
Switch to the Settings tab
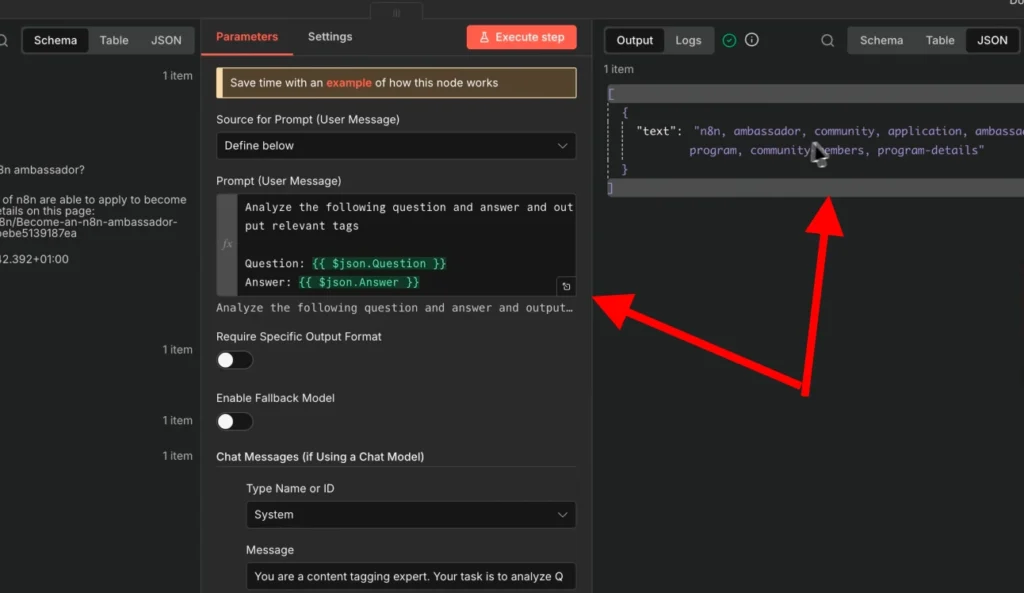330,37
